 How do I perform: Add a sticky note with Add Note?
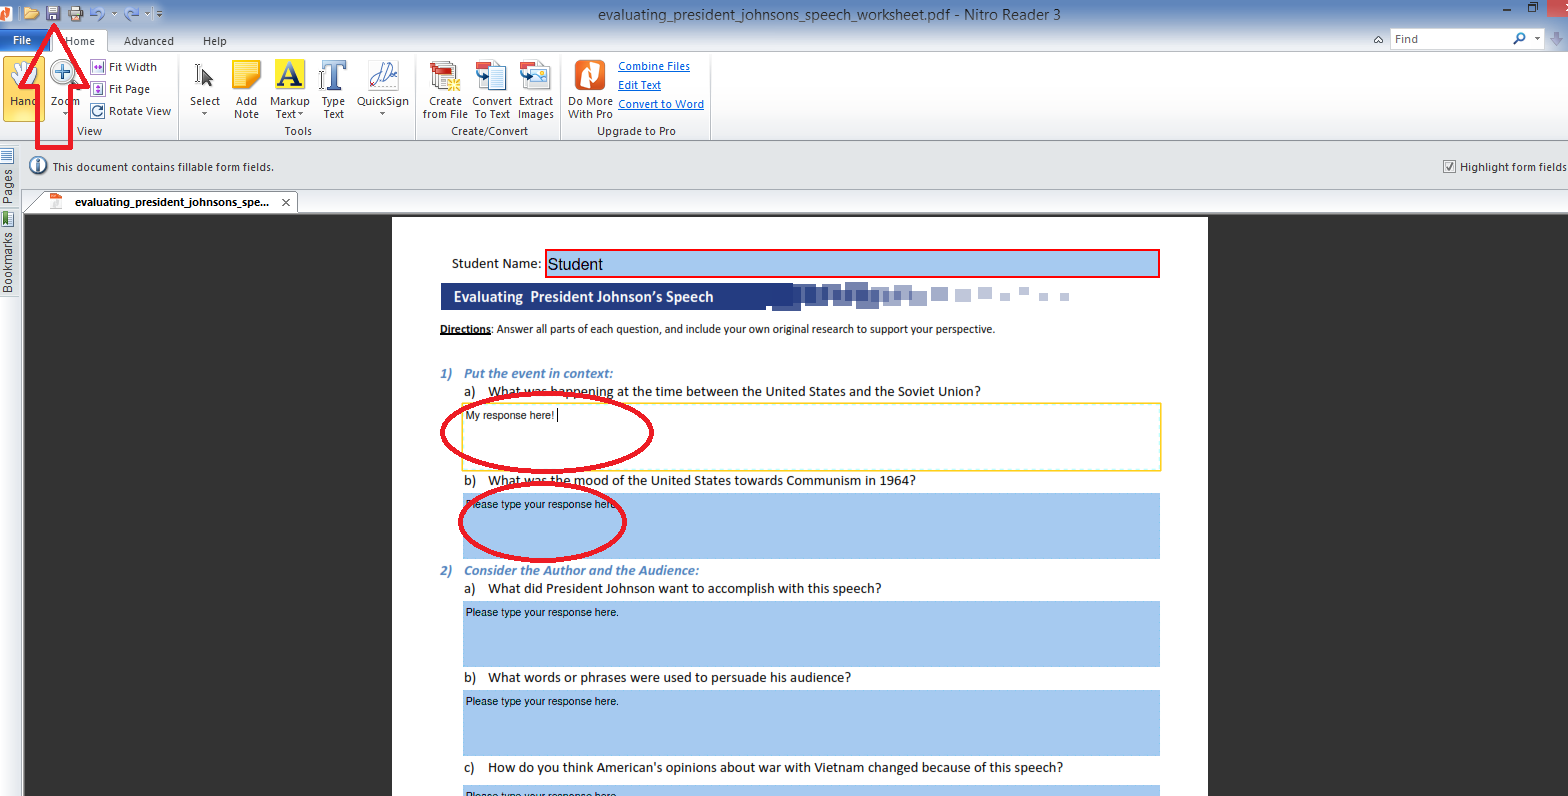pyautogui.click(x=246, y=89)
